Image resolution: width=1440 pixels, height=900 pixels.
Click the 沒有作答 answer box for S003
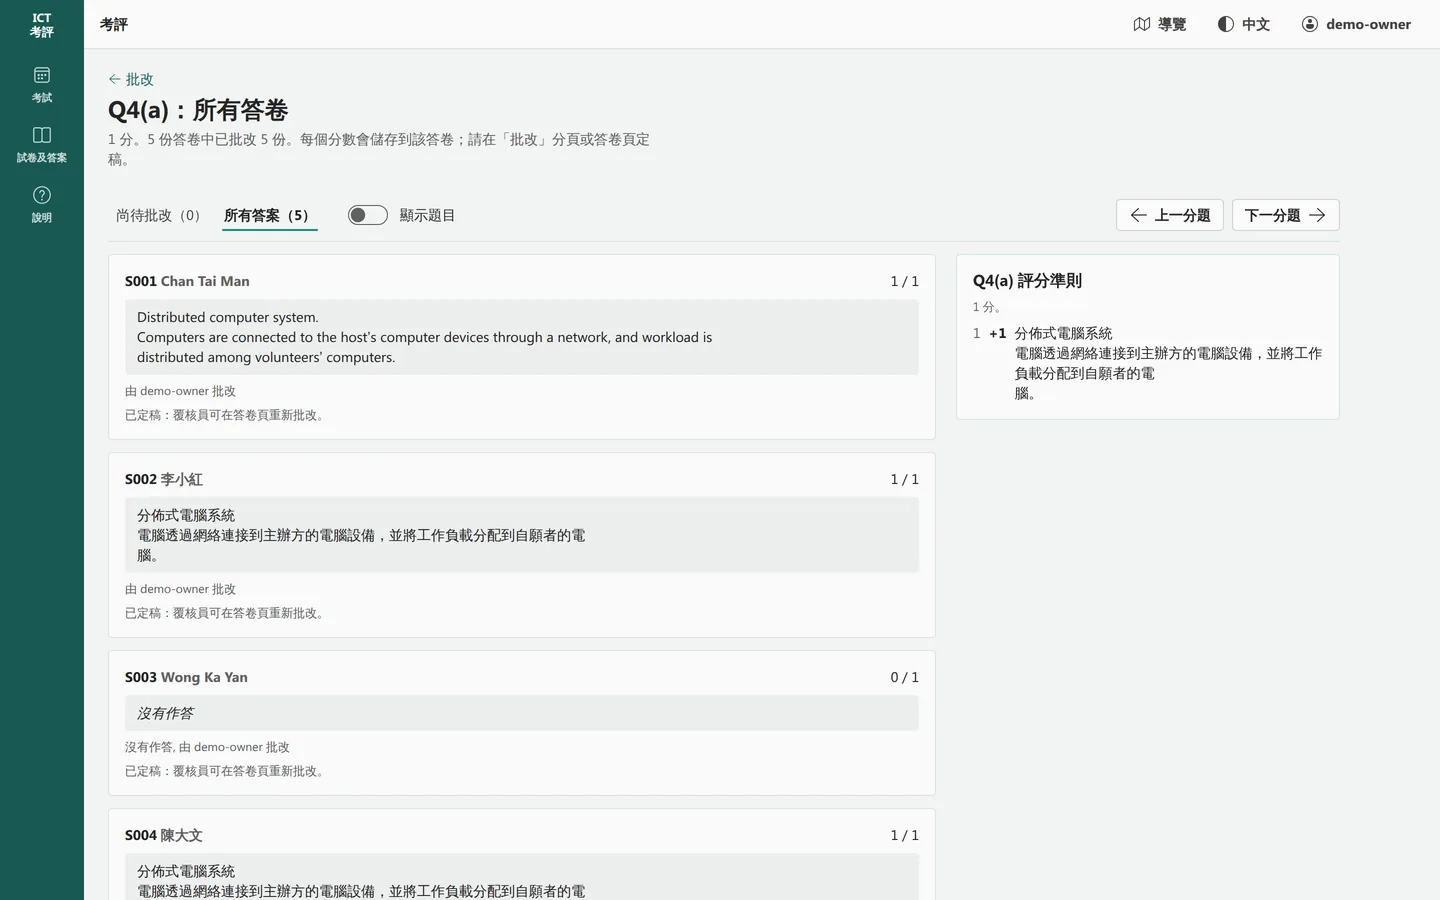pyautogui.click(x=522, y=713)
